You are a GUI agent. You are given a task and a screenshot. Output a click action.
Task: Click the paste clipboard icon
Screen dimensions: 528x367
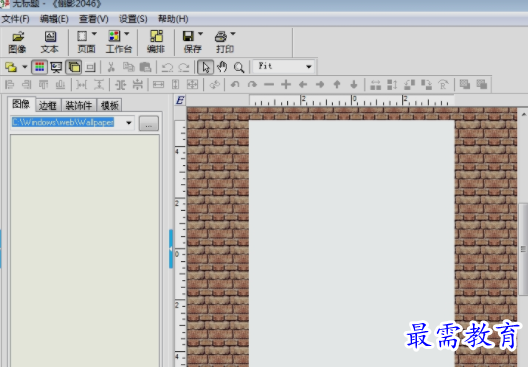pyautogui.click(x=145, y=67)
